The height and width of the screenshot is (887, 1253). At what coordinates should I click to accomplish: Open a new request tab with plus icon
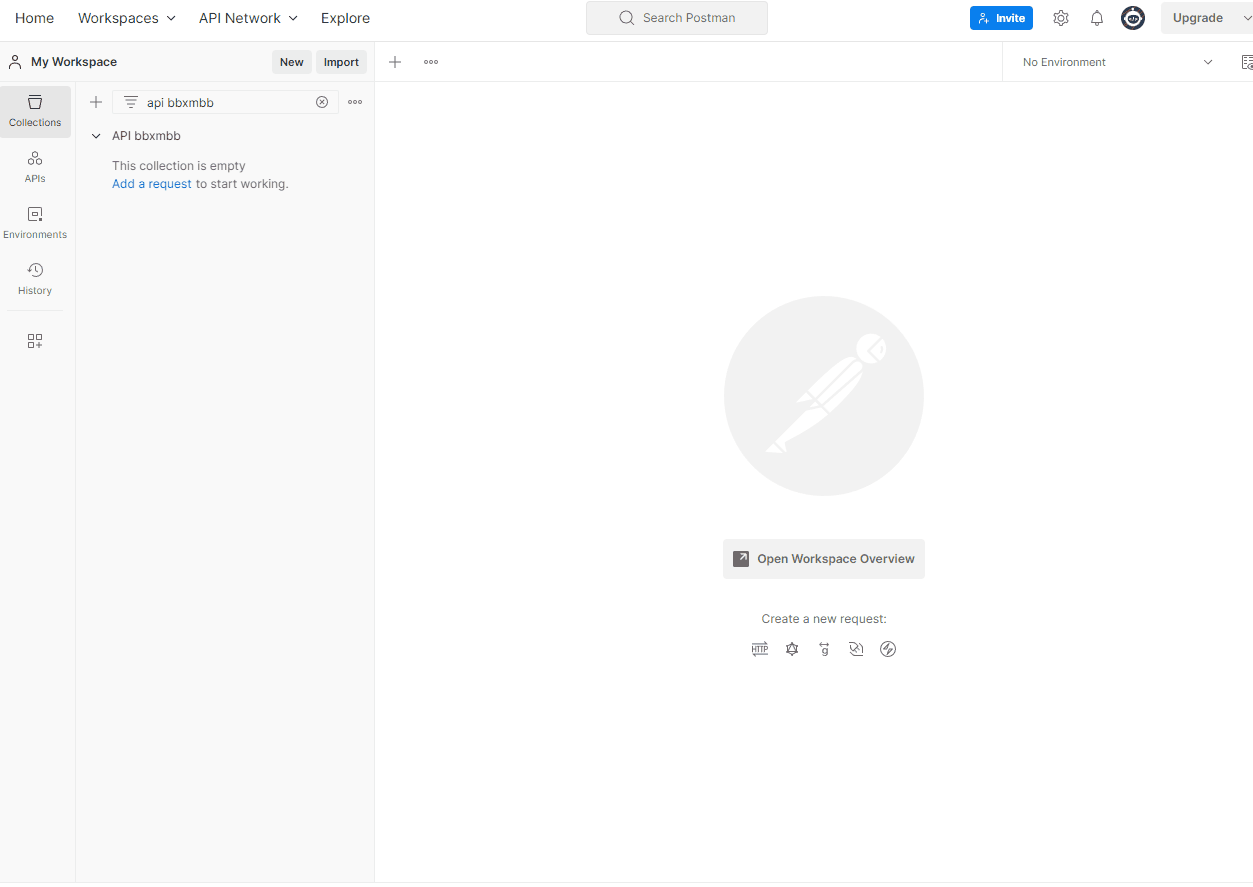(395, 62)
